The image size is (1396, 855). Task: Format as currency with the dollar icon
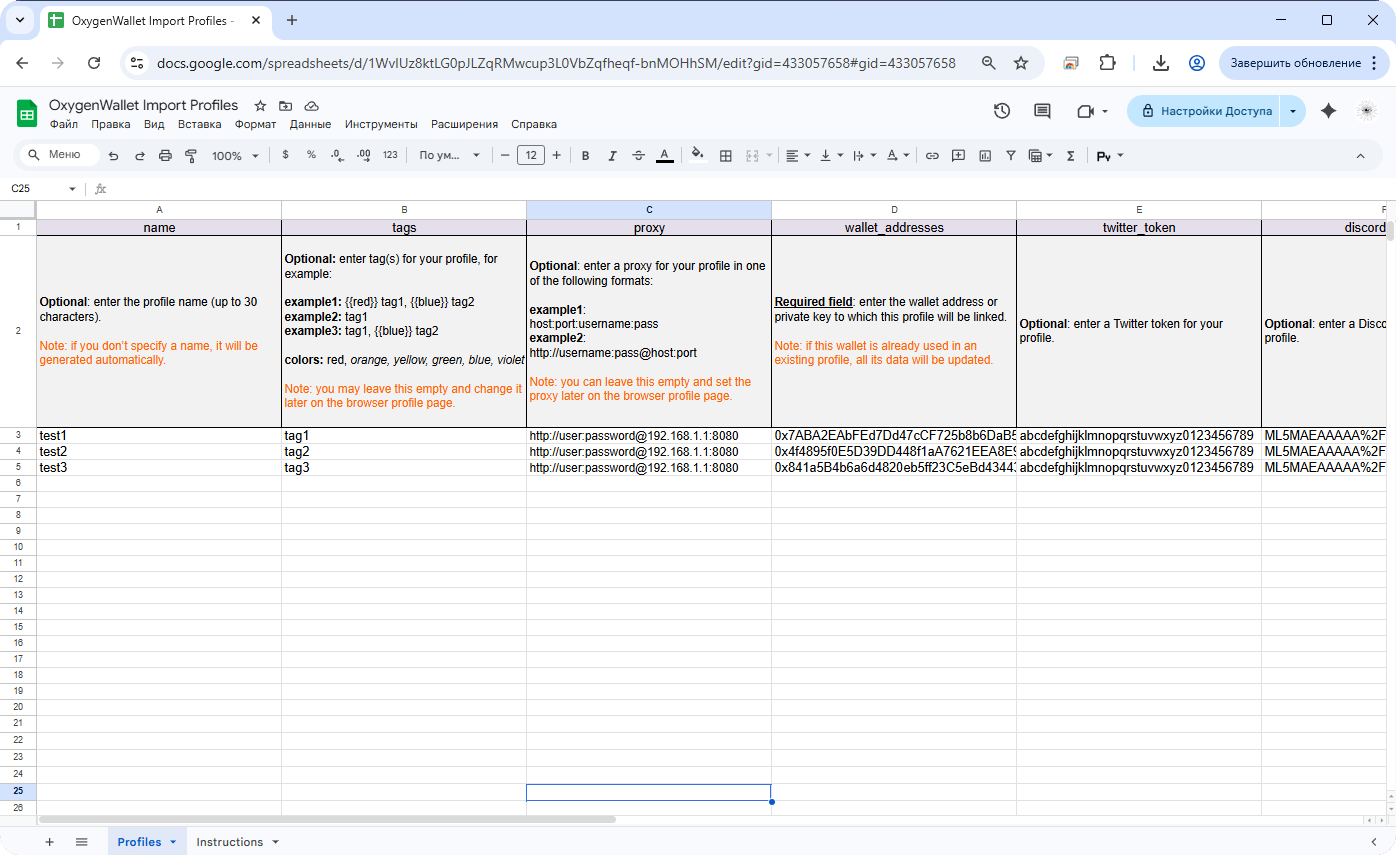coord(286,155)
